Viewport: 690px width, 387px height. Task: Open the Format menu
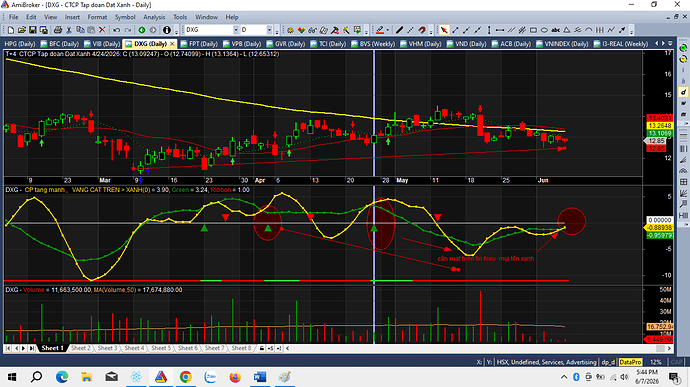[x=97, y=17]
